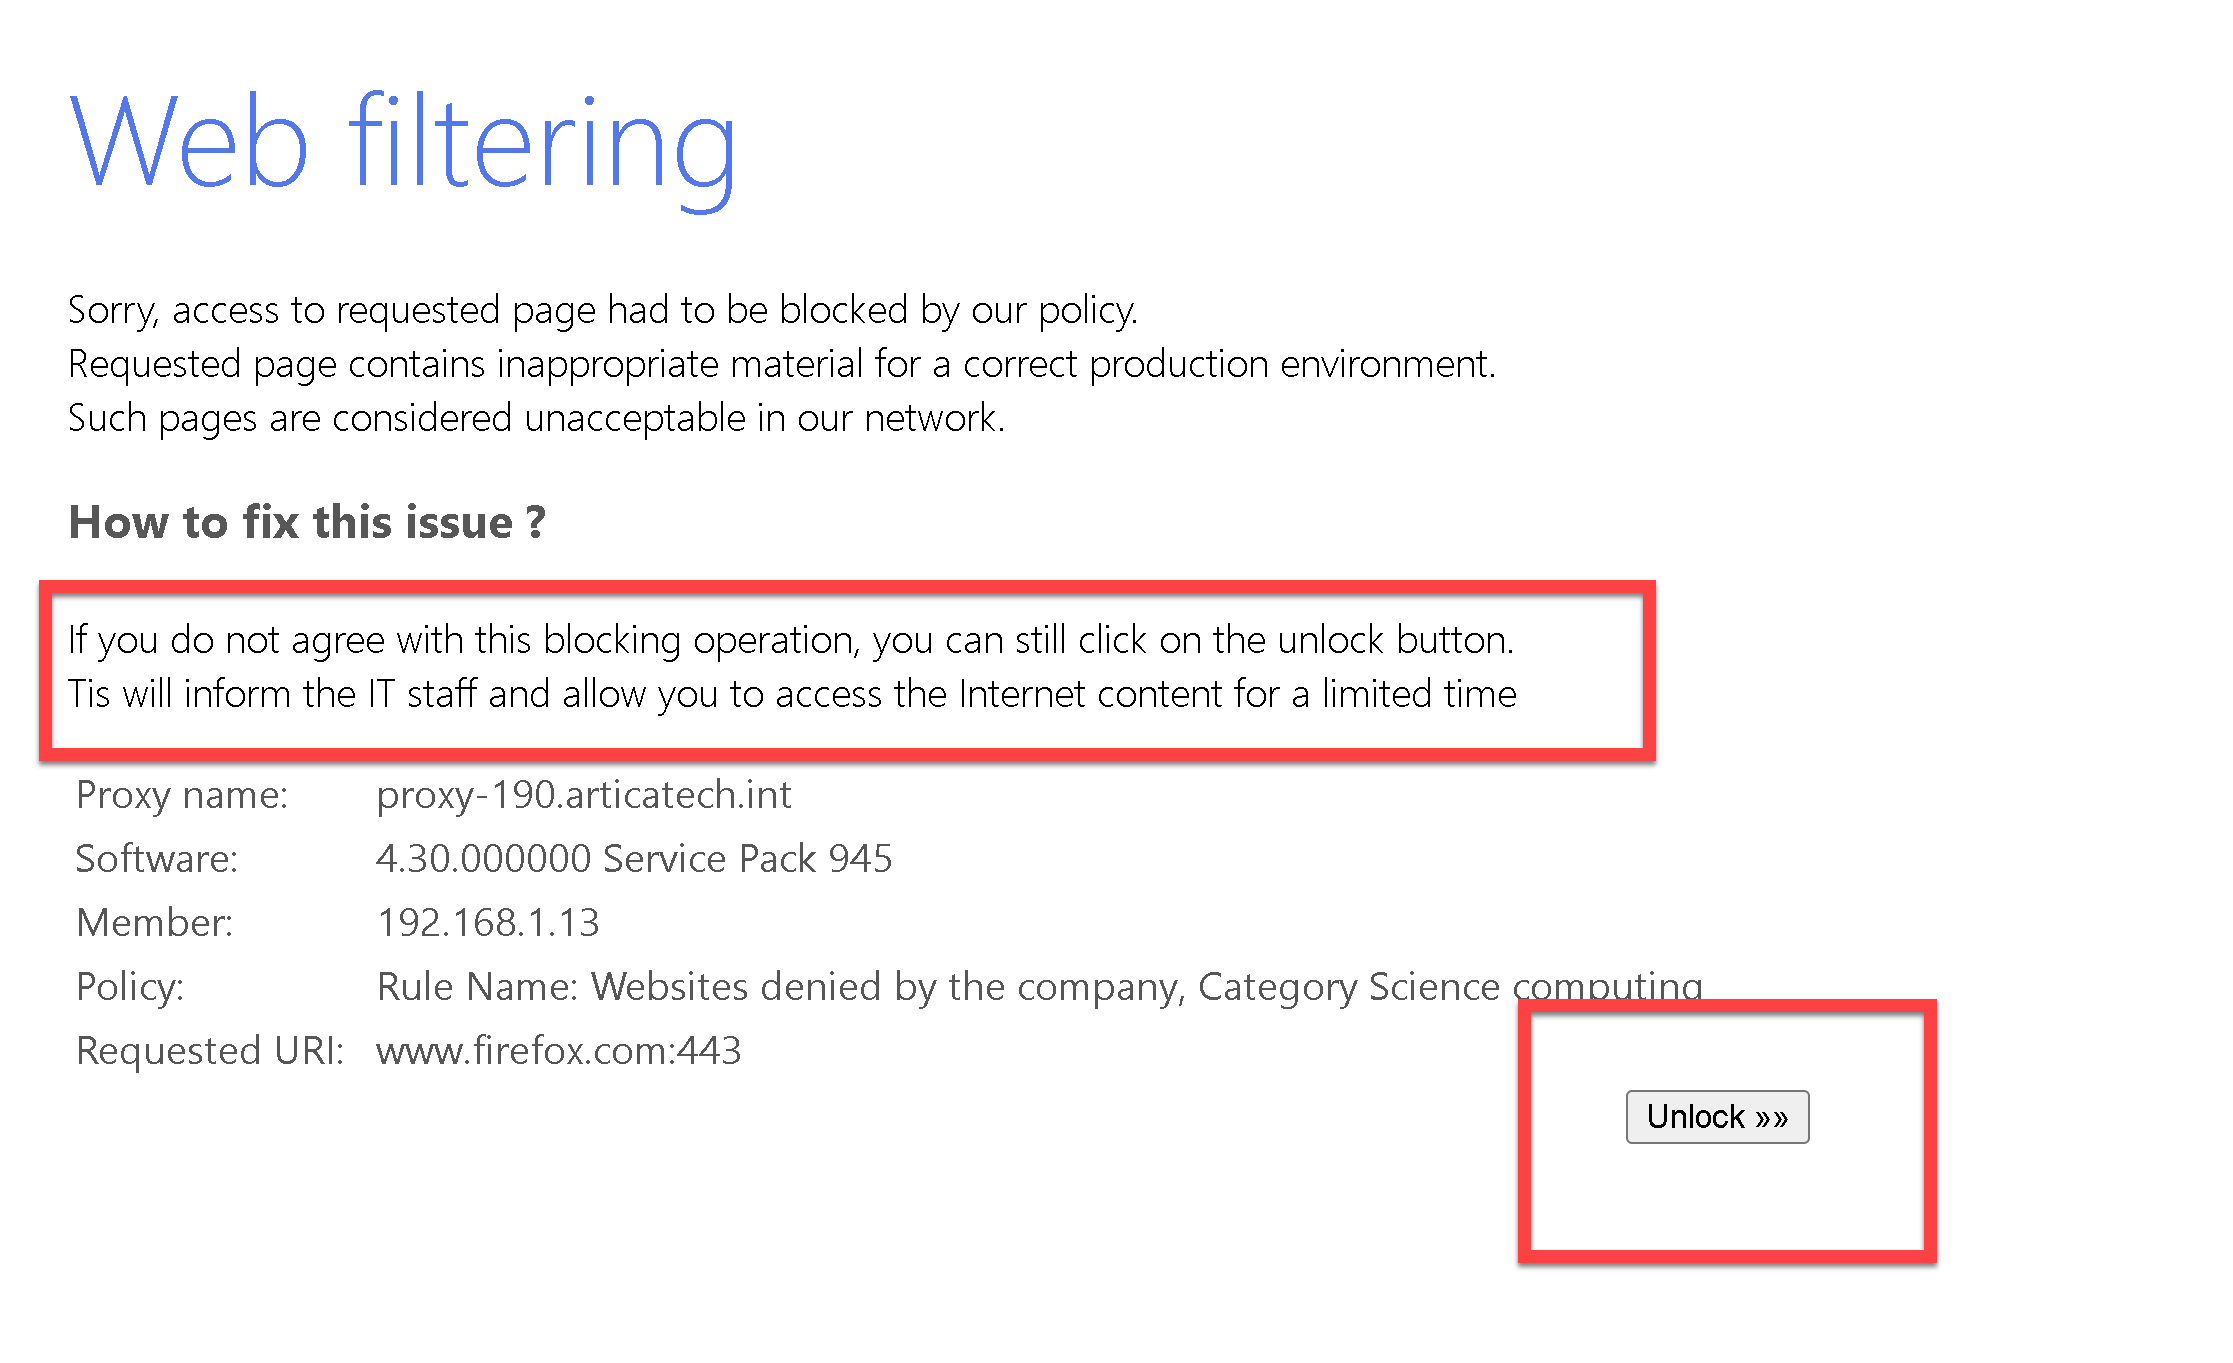
Task: Click the 'Policy:' label
Action: coord(130,987)
